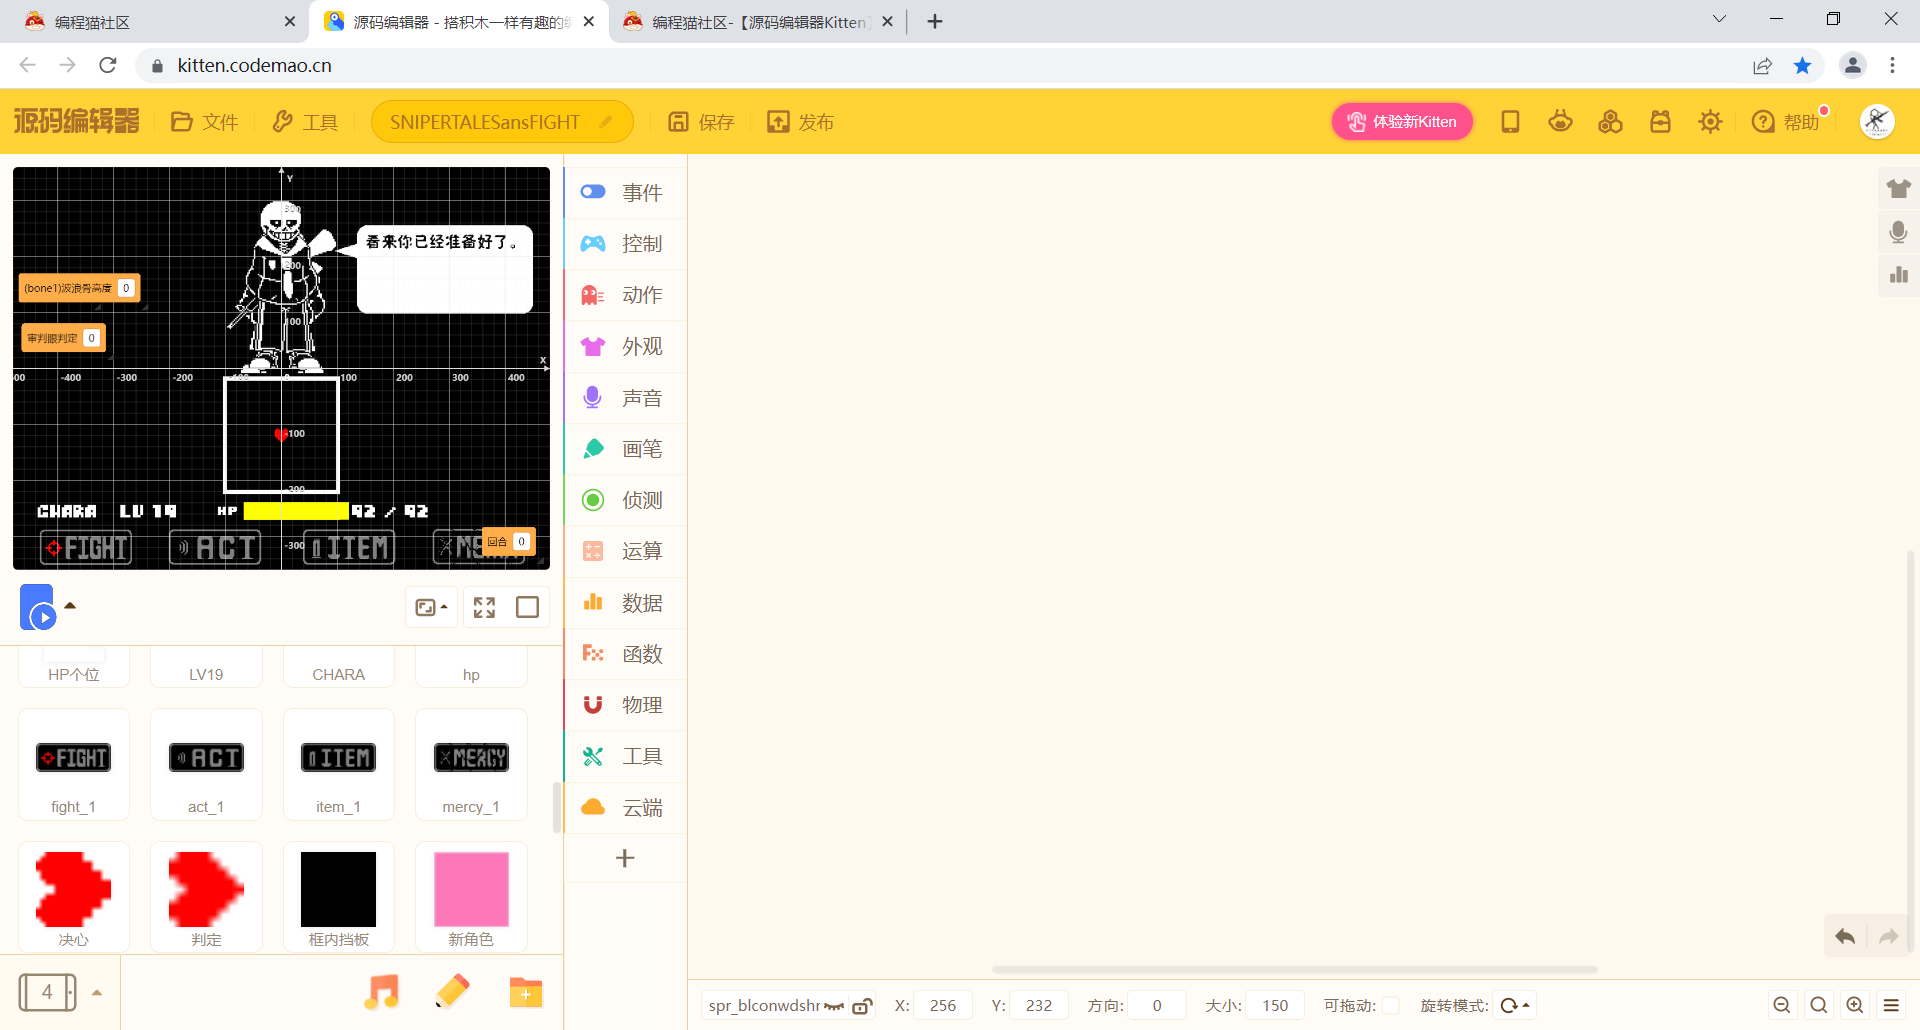Image resolution: width=1920 pixels, height=1030 pixels.
Task: Open the workspace list menu icon
Action: (1891, 1005)
